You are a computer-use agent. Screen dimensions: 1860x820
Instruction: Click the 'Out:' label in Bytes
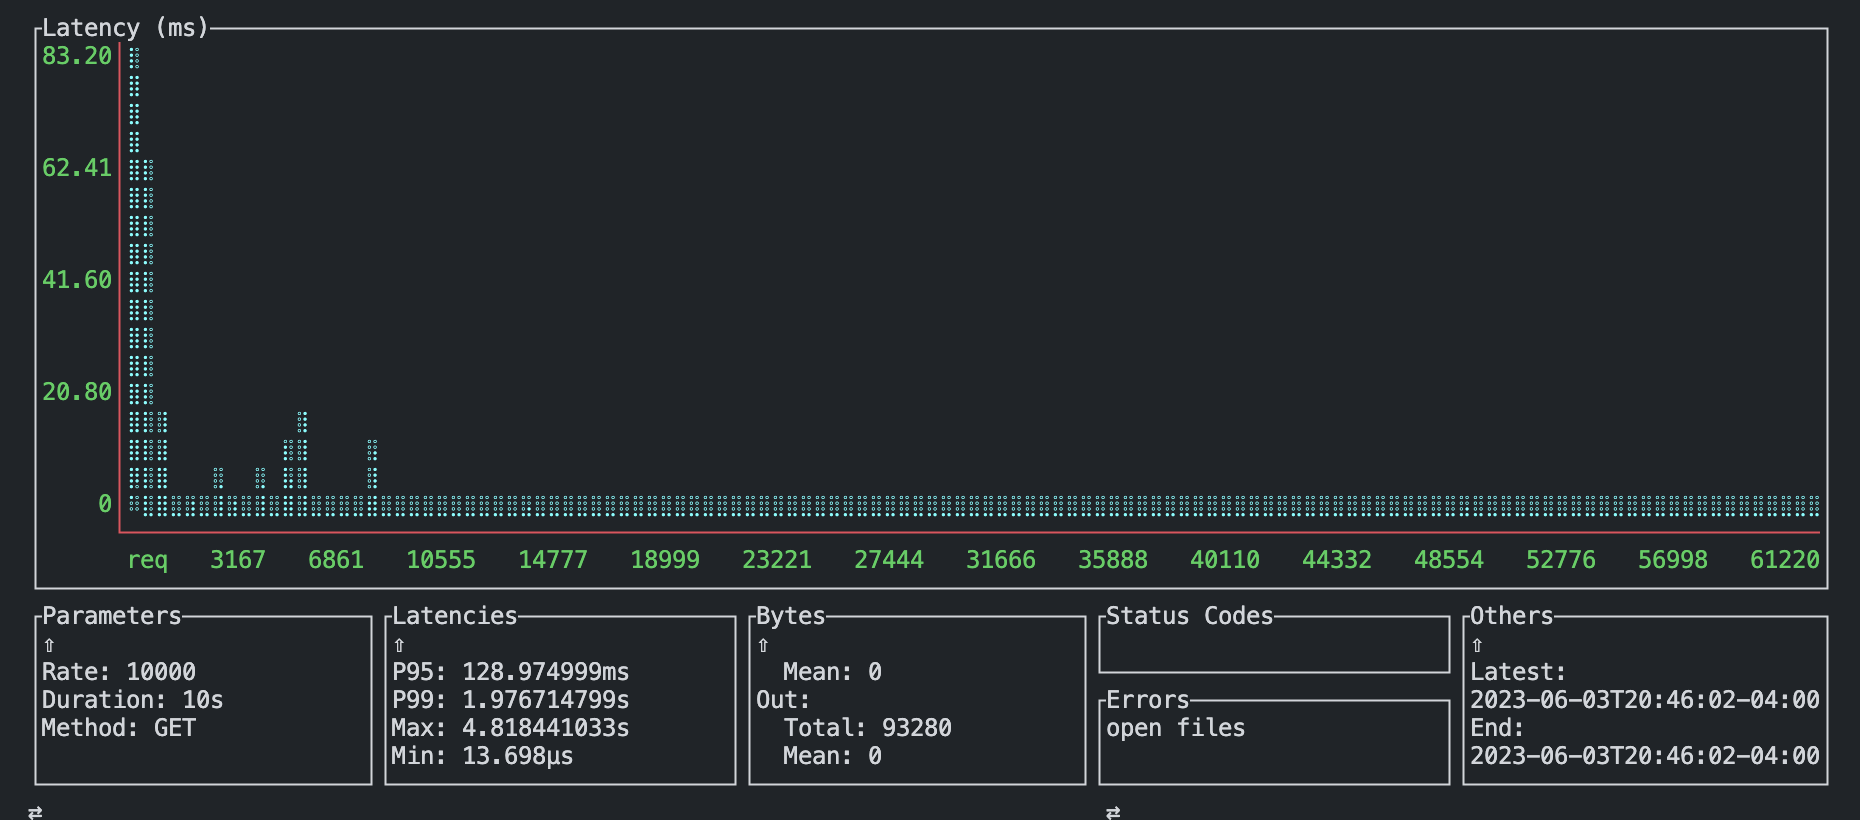(x=783, y=700)
